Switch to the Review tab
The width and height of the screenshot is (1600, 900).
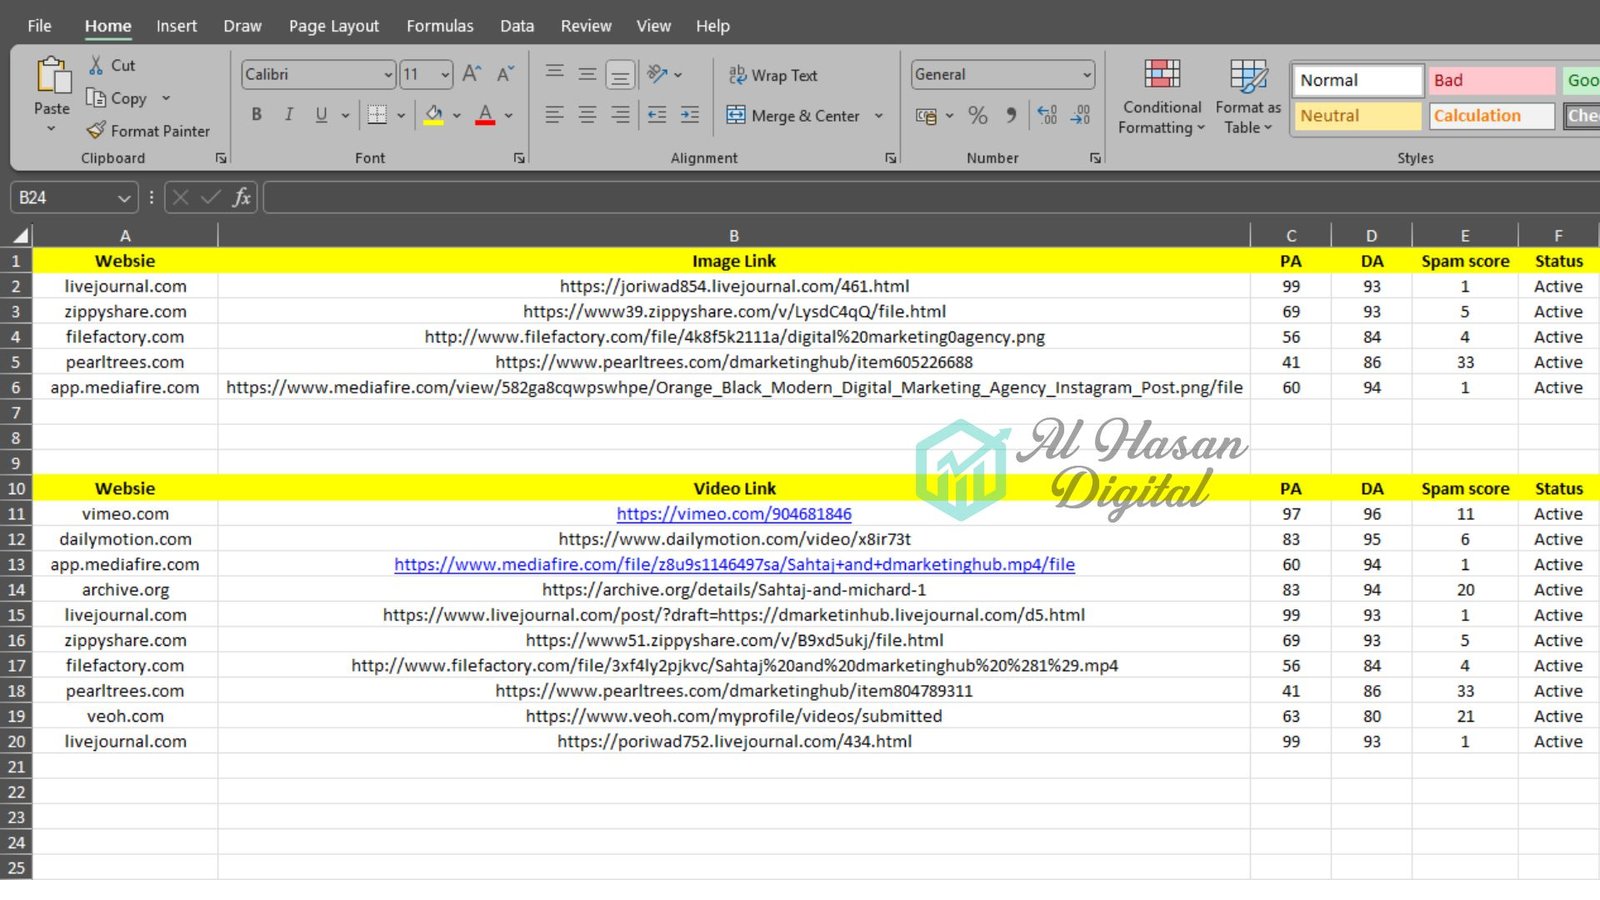(586, 26)
